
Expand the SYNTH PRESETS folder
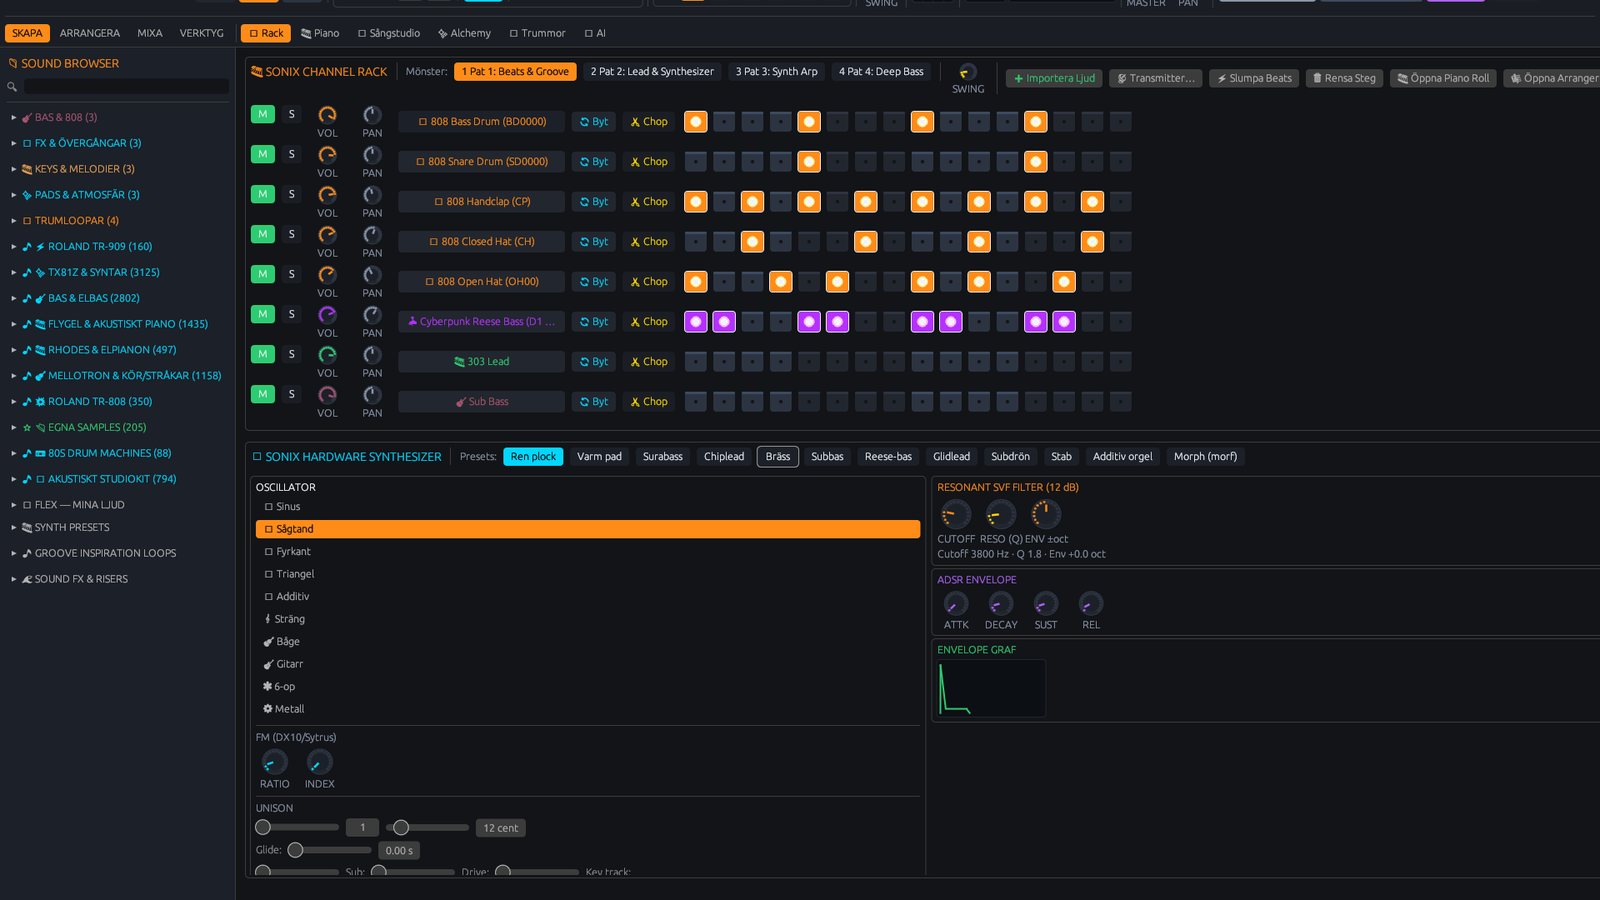click(x=14, y=527)
